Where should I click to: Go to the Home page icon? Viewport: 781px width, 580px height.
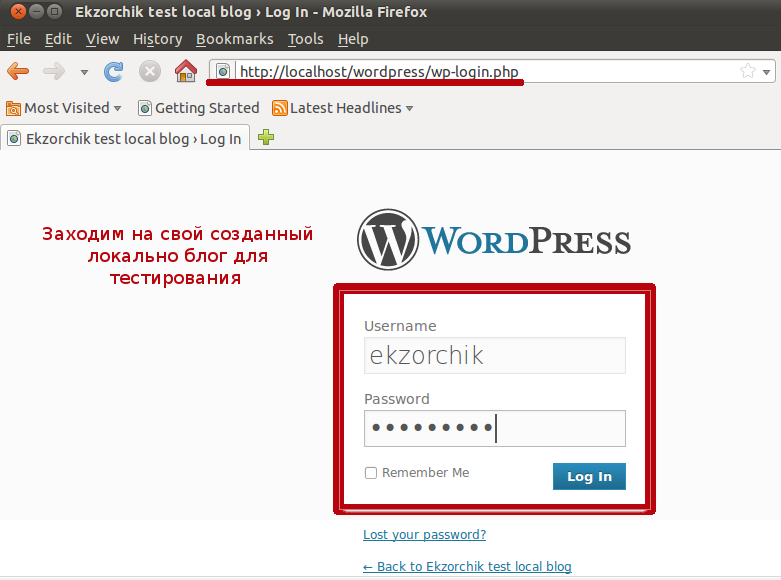pyautogui.click(x=185, y=71)
